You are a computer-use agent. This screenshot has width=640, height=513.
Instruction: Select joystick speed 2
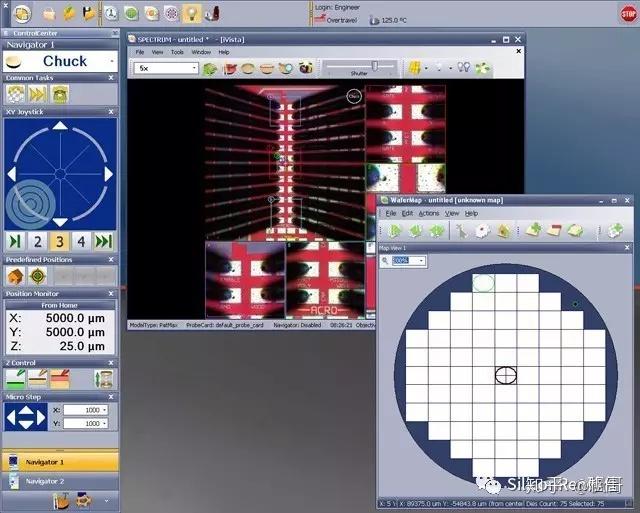(x=38, y=242)
